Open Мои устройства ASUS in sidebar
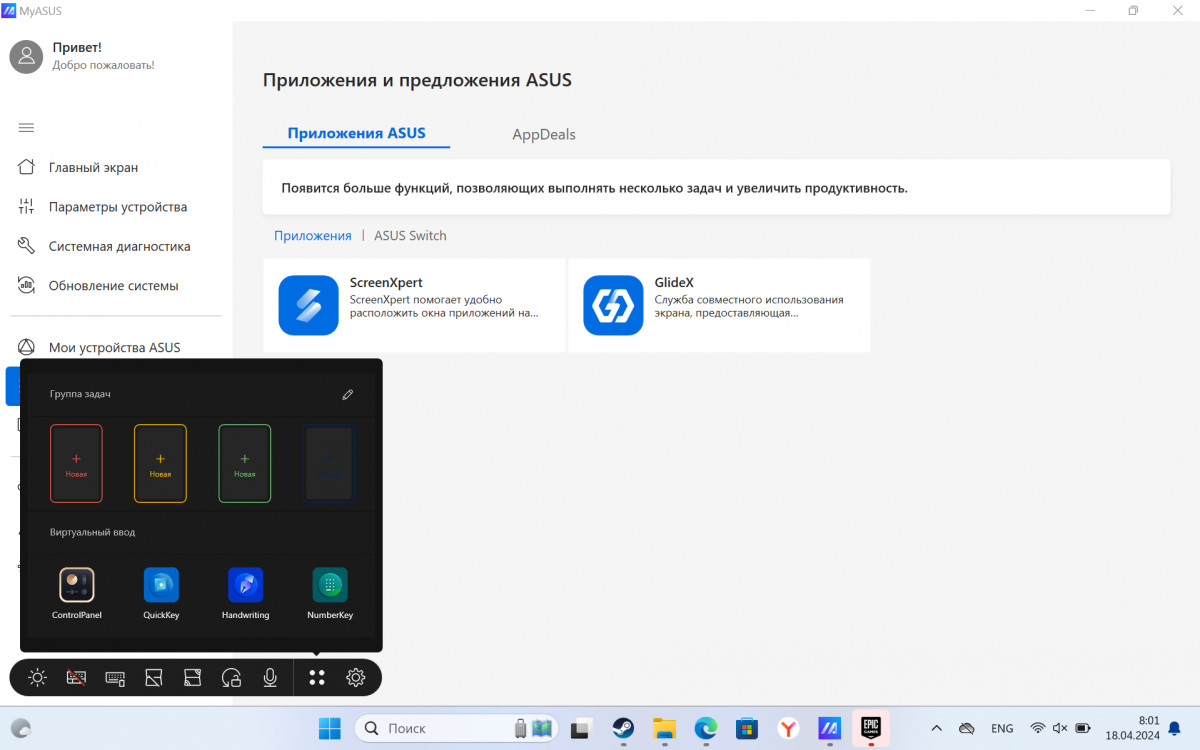Viewport: 1200px width, 750px height. [x=115, y=347]
